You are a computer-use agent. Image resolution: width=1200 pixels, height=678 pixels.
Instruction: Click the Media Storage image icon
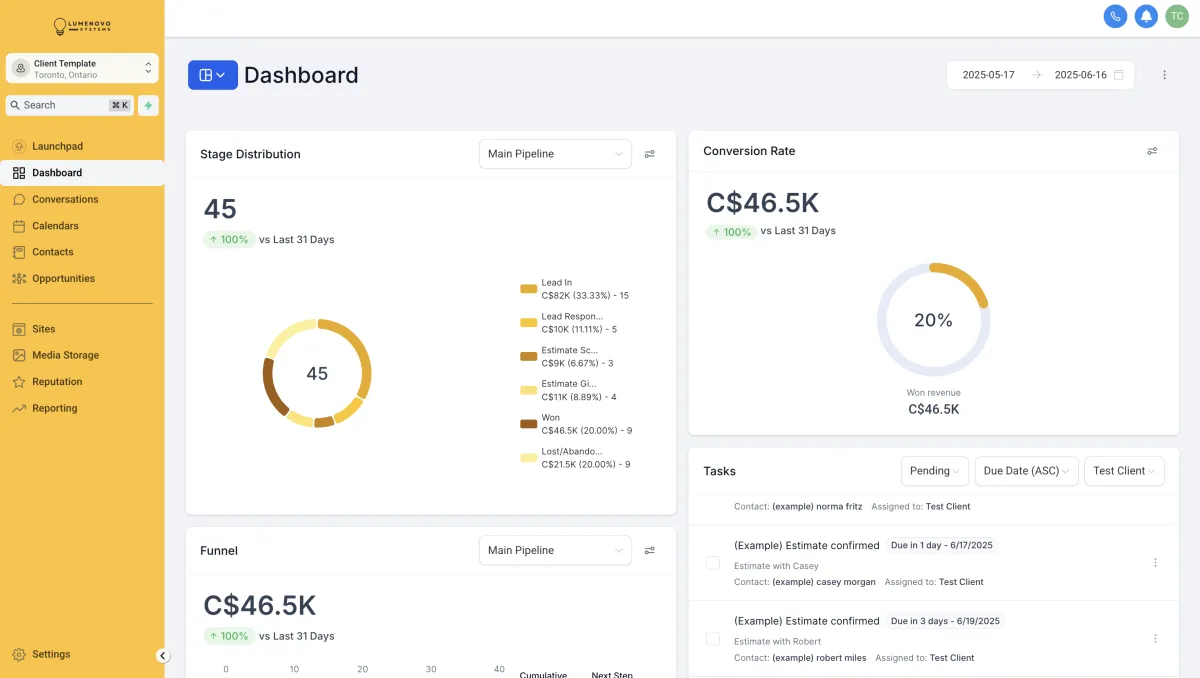[x=19, y=355]
